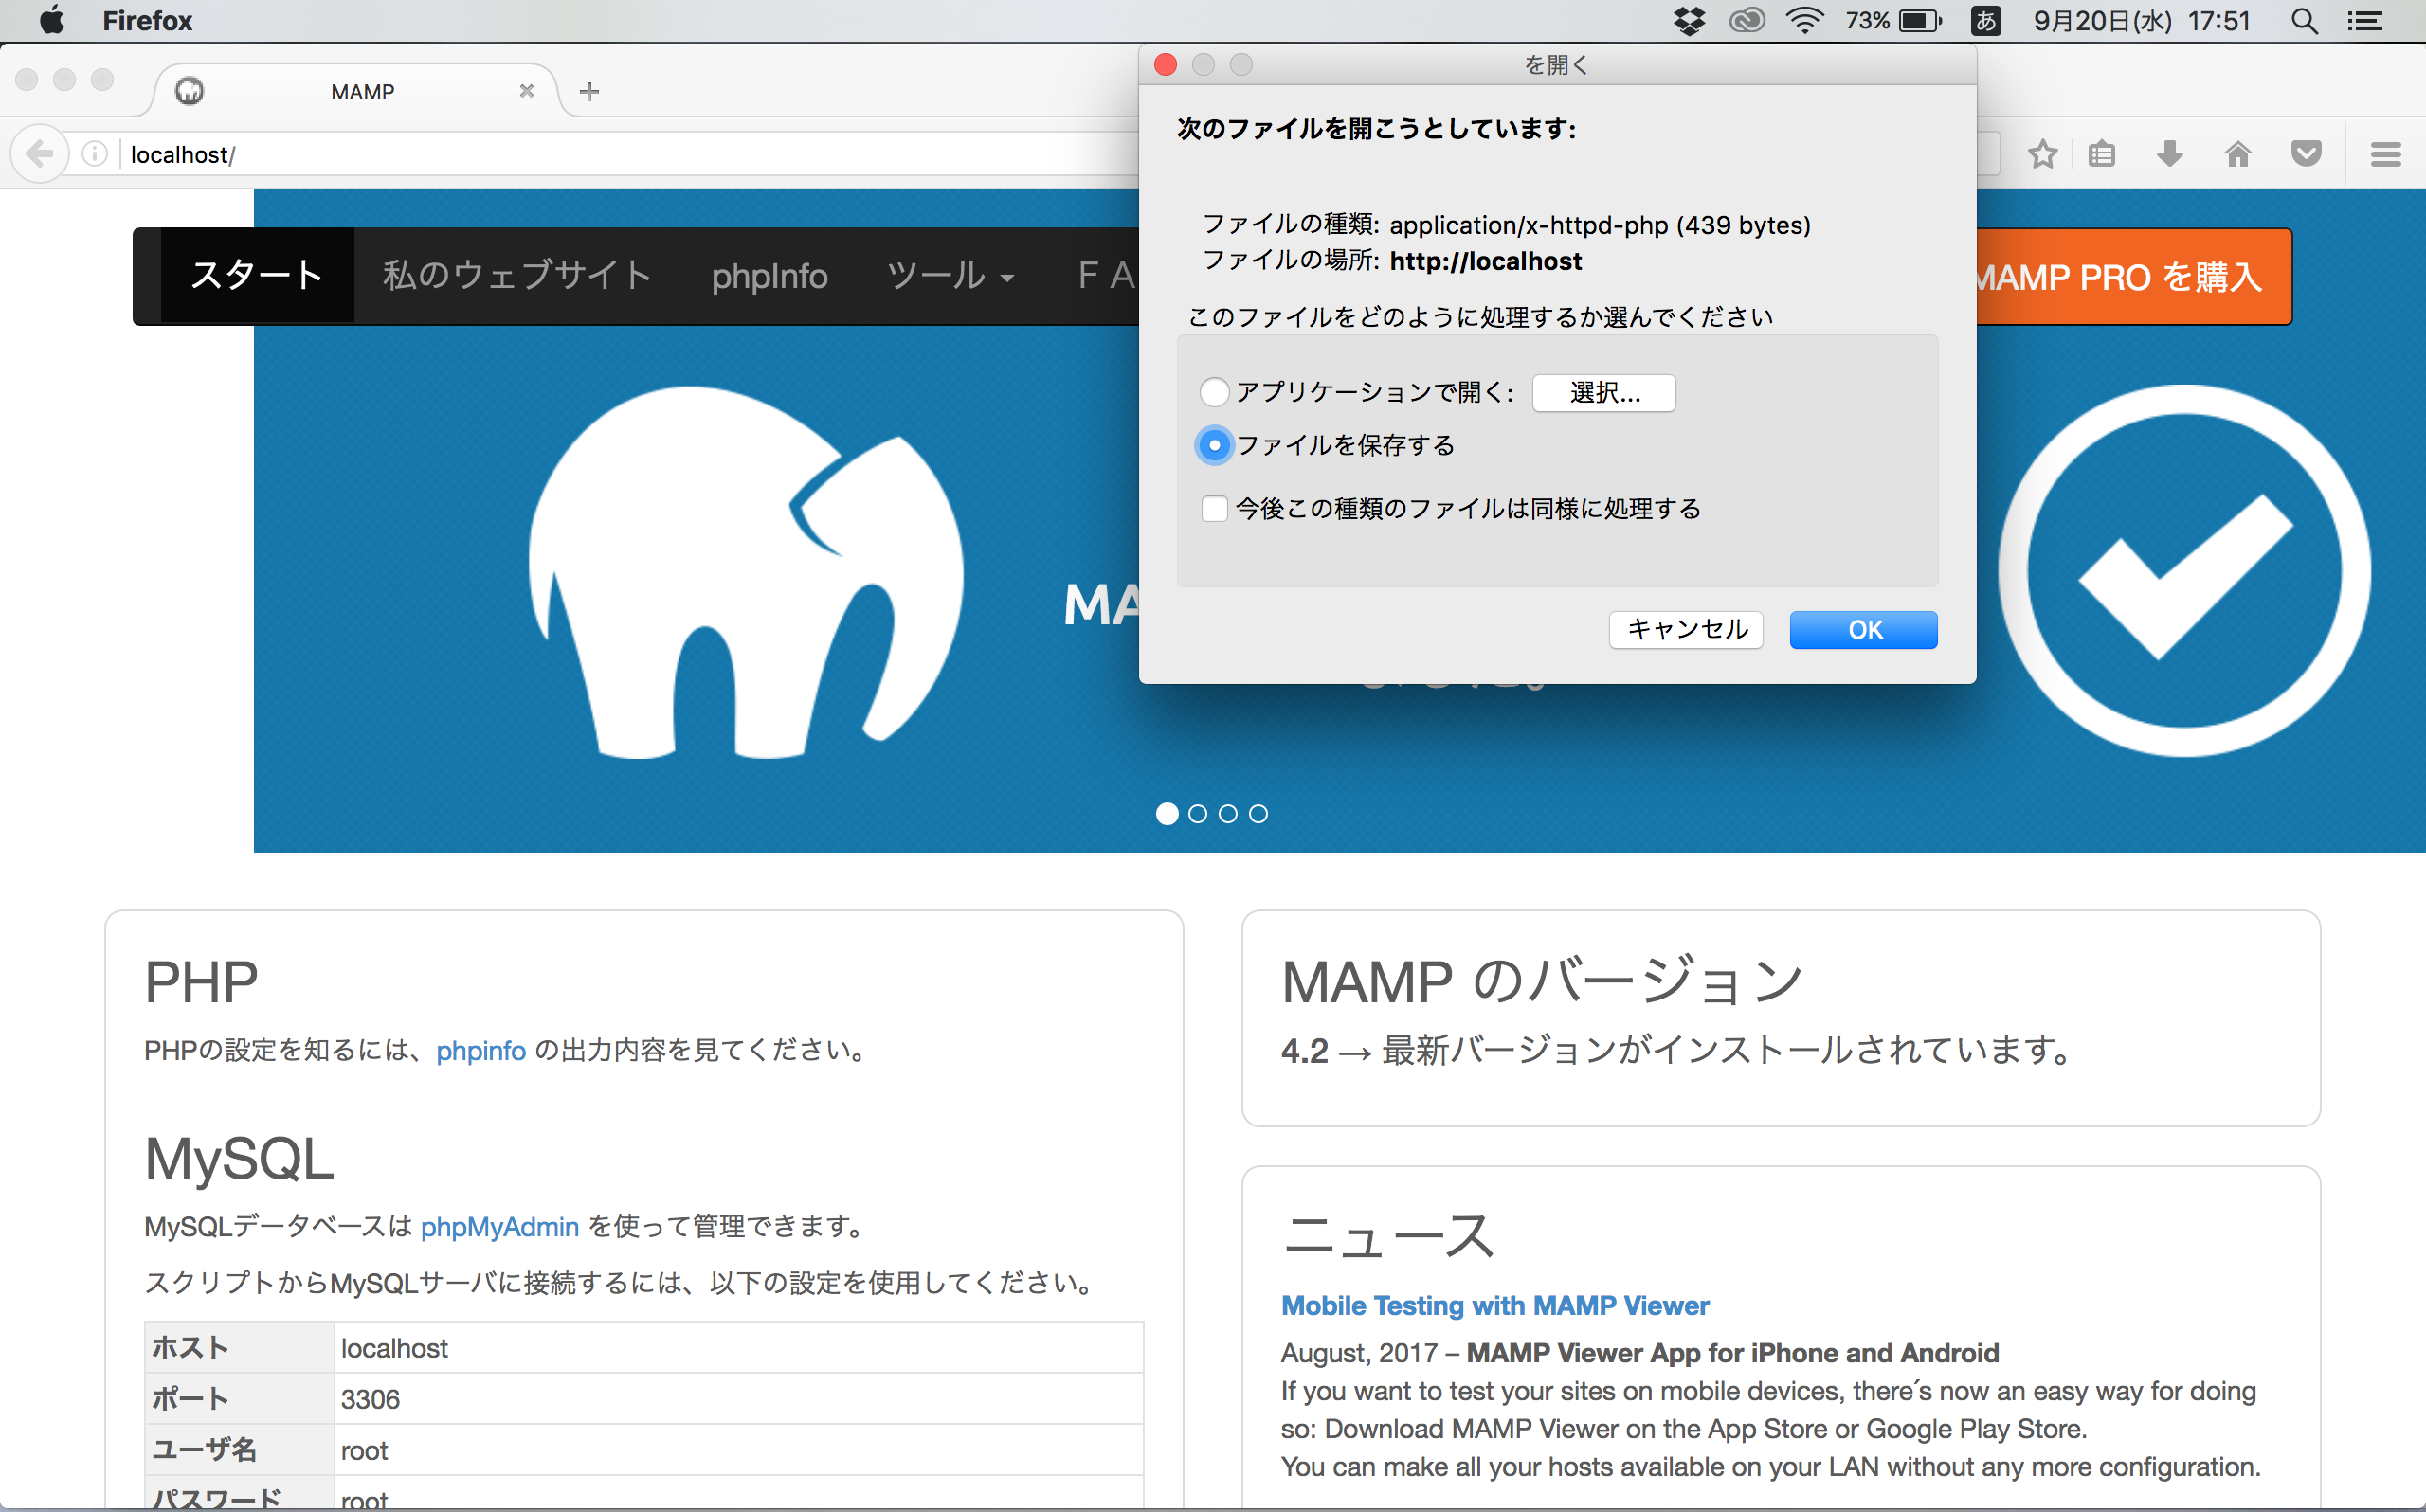Open Spotlight search icon
Viewport: 2426px width, 1512px height.
2304,21
